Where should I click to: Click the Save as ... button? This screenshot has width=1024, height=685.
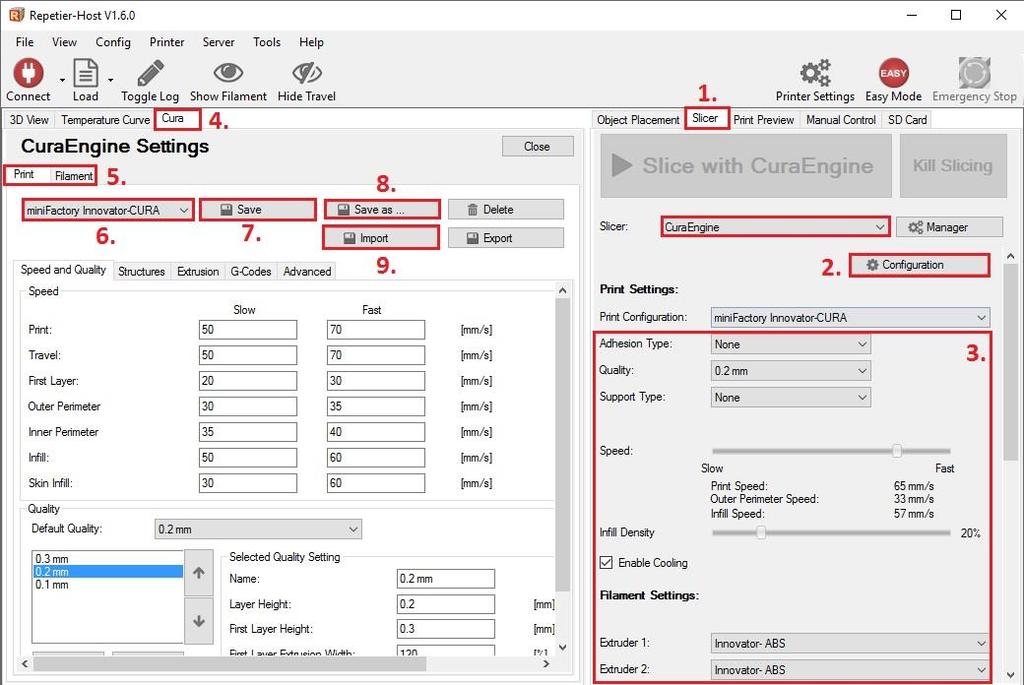tap(381, 210)
